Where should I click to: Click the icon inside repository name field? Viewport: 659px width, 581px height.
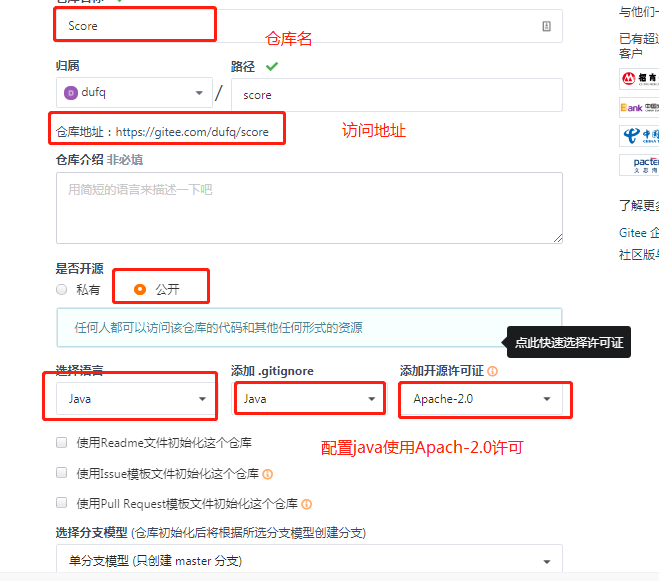(546, 26)
